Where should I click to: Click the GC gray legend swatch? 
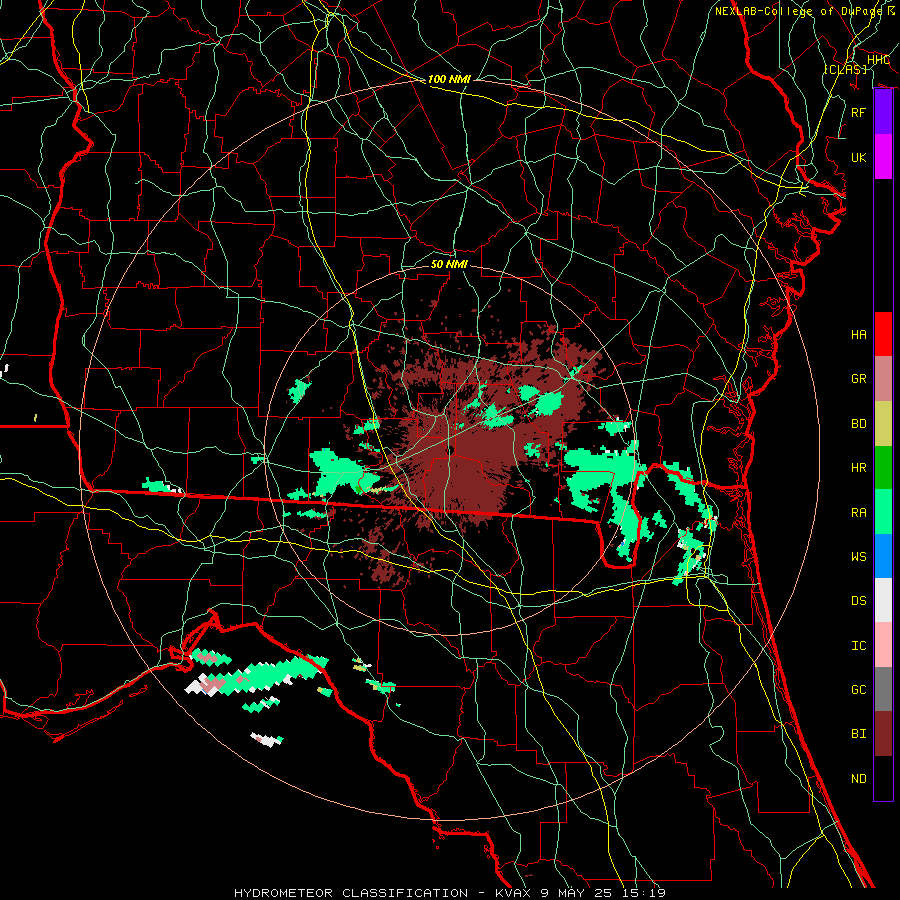[x=883, y=689]
